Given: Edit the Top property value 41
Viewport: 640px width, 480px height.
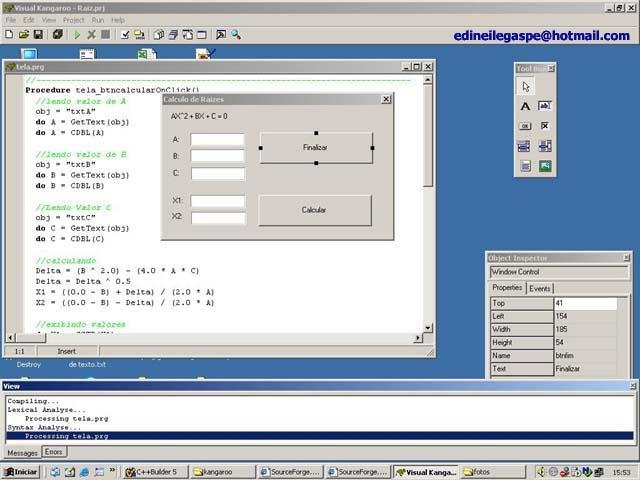Looking at the screenshot, I should 585,303.
